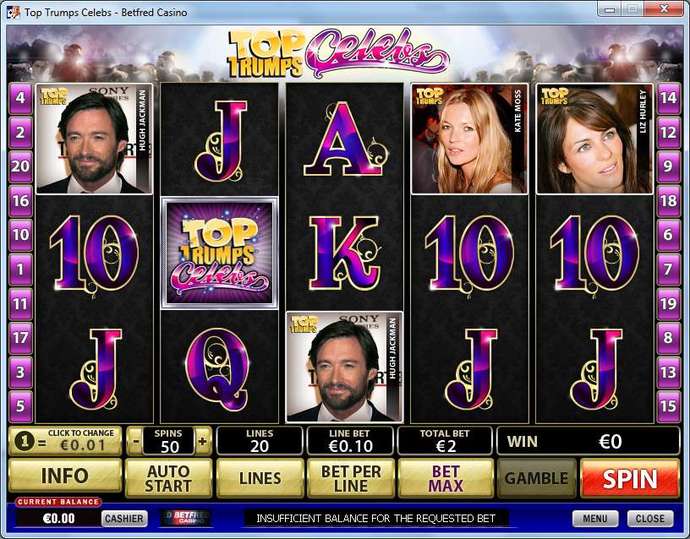Screen dimensions: 690x539
Task: Open the Menu button
Action: coord(595,519)
